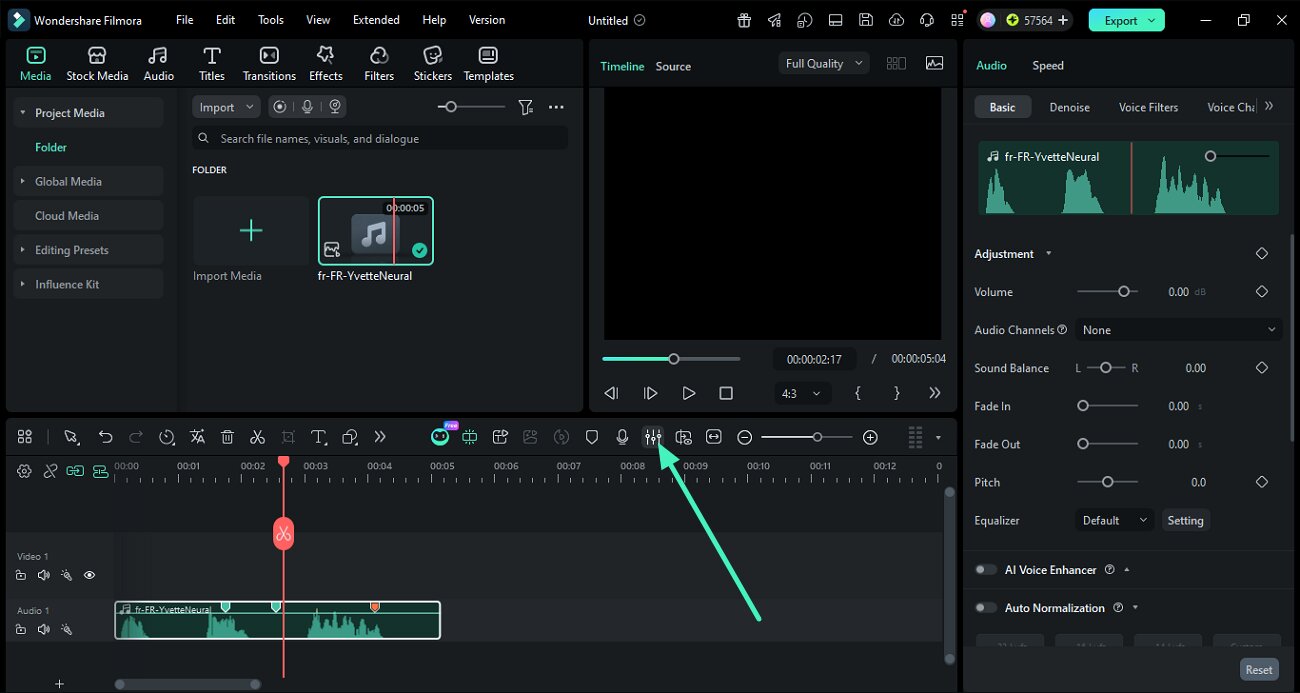The width and height of the screenshot is (1300, 693).
Task: Toggle the Auto Normalization switch
Action: pyautogui.click(x=986, y=608)
